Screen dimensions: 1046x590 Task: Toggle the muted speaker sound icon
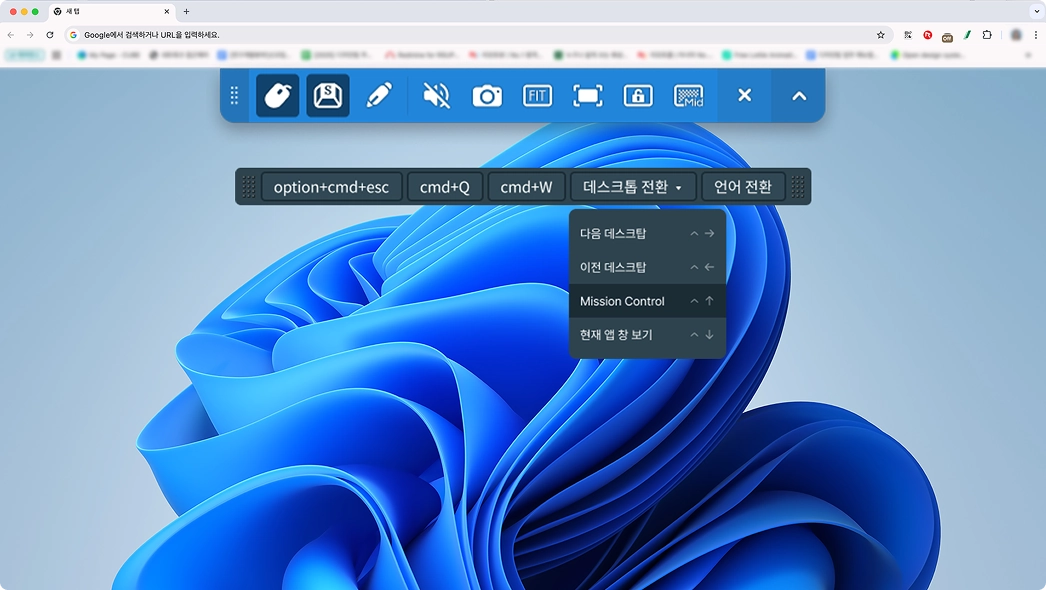436,96
